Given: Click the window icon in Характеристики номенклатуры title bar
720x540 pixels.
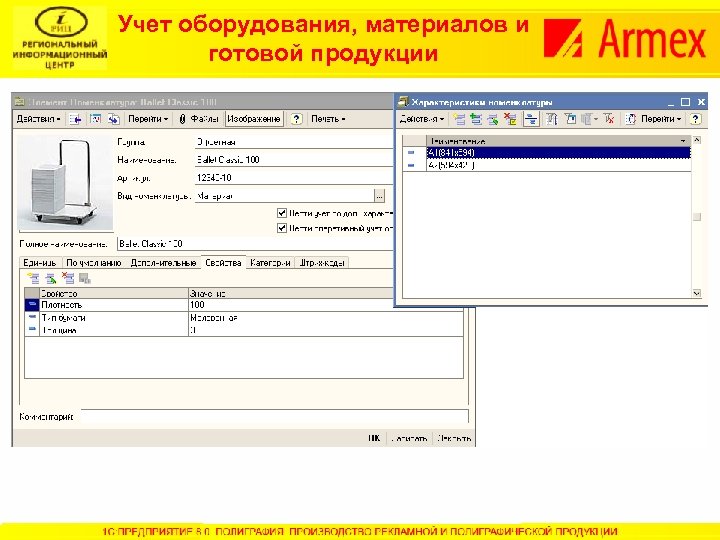Looking at the screenshot, I should pyautogui.click(x=403, y=101).
